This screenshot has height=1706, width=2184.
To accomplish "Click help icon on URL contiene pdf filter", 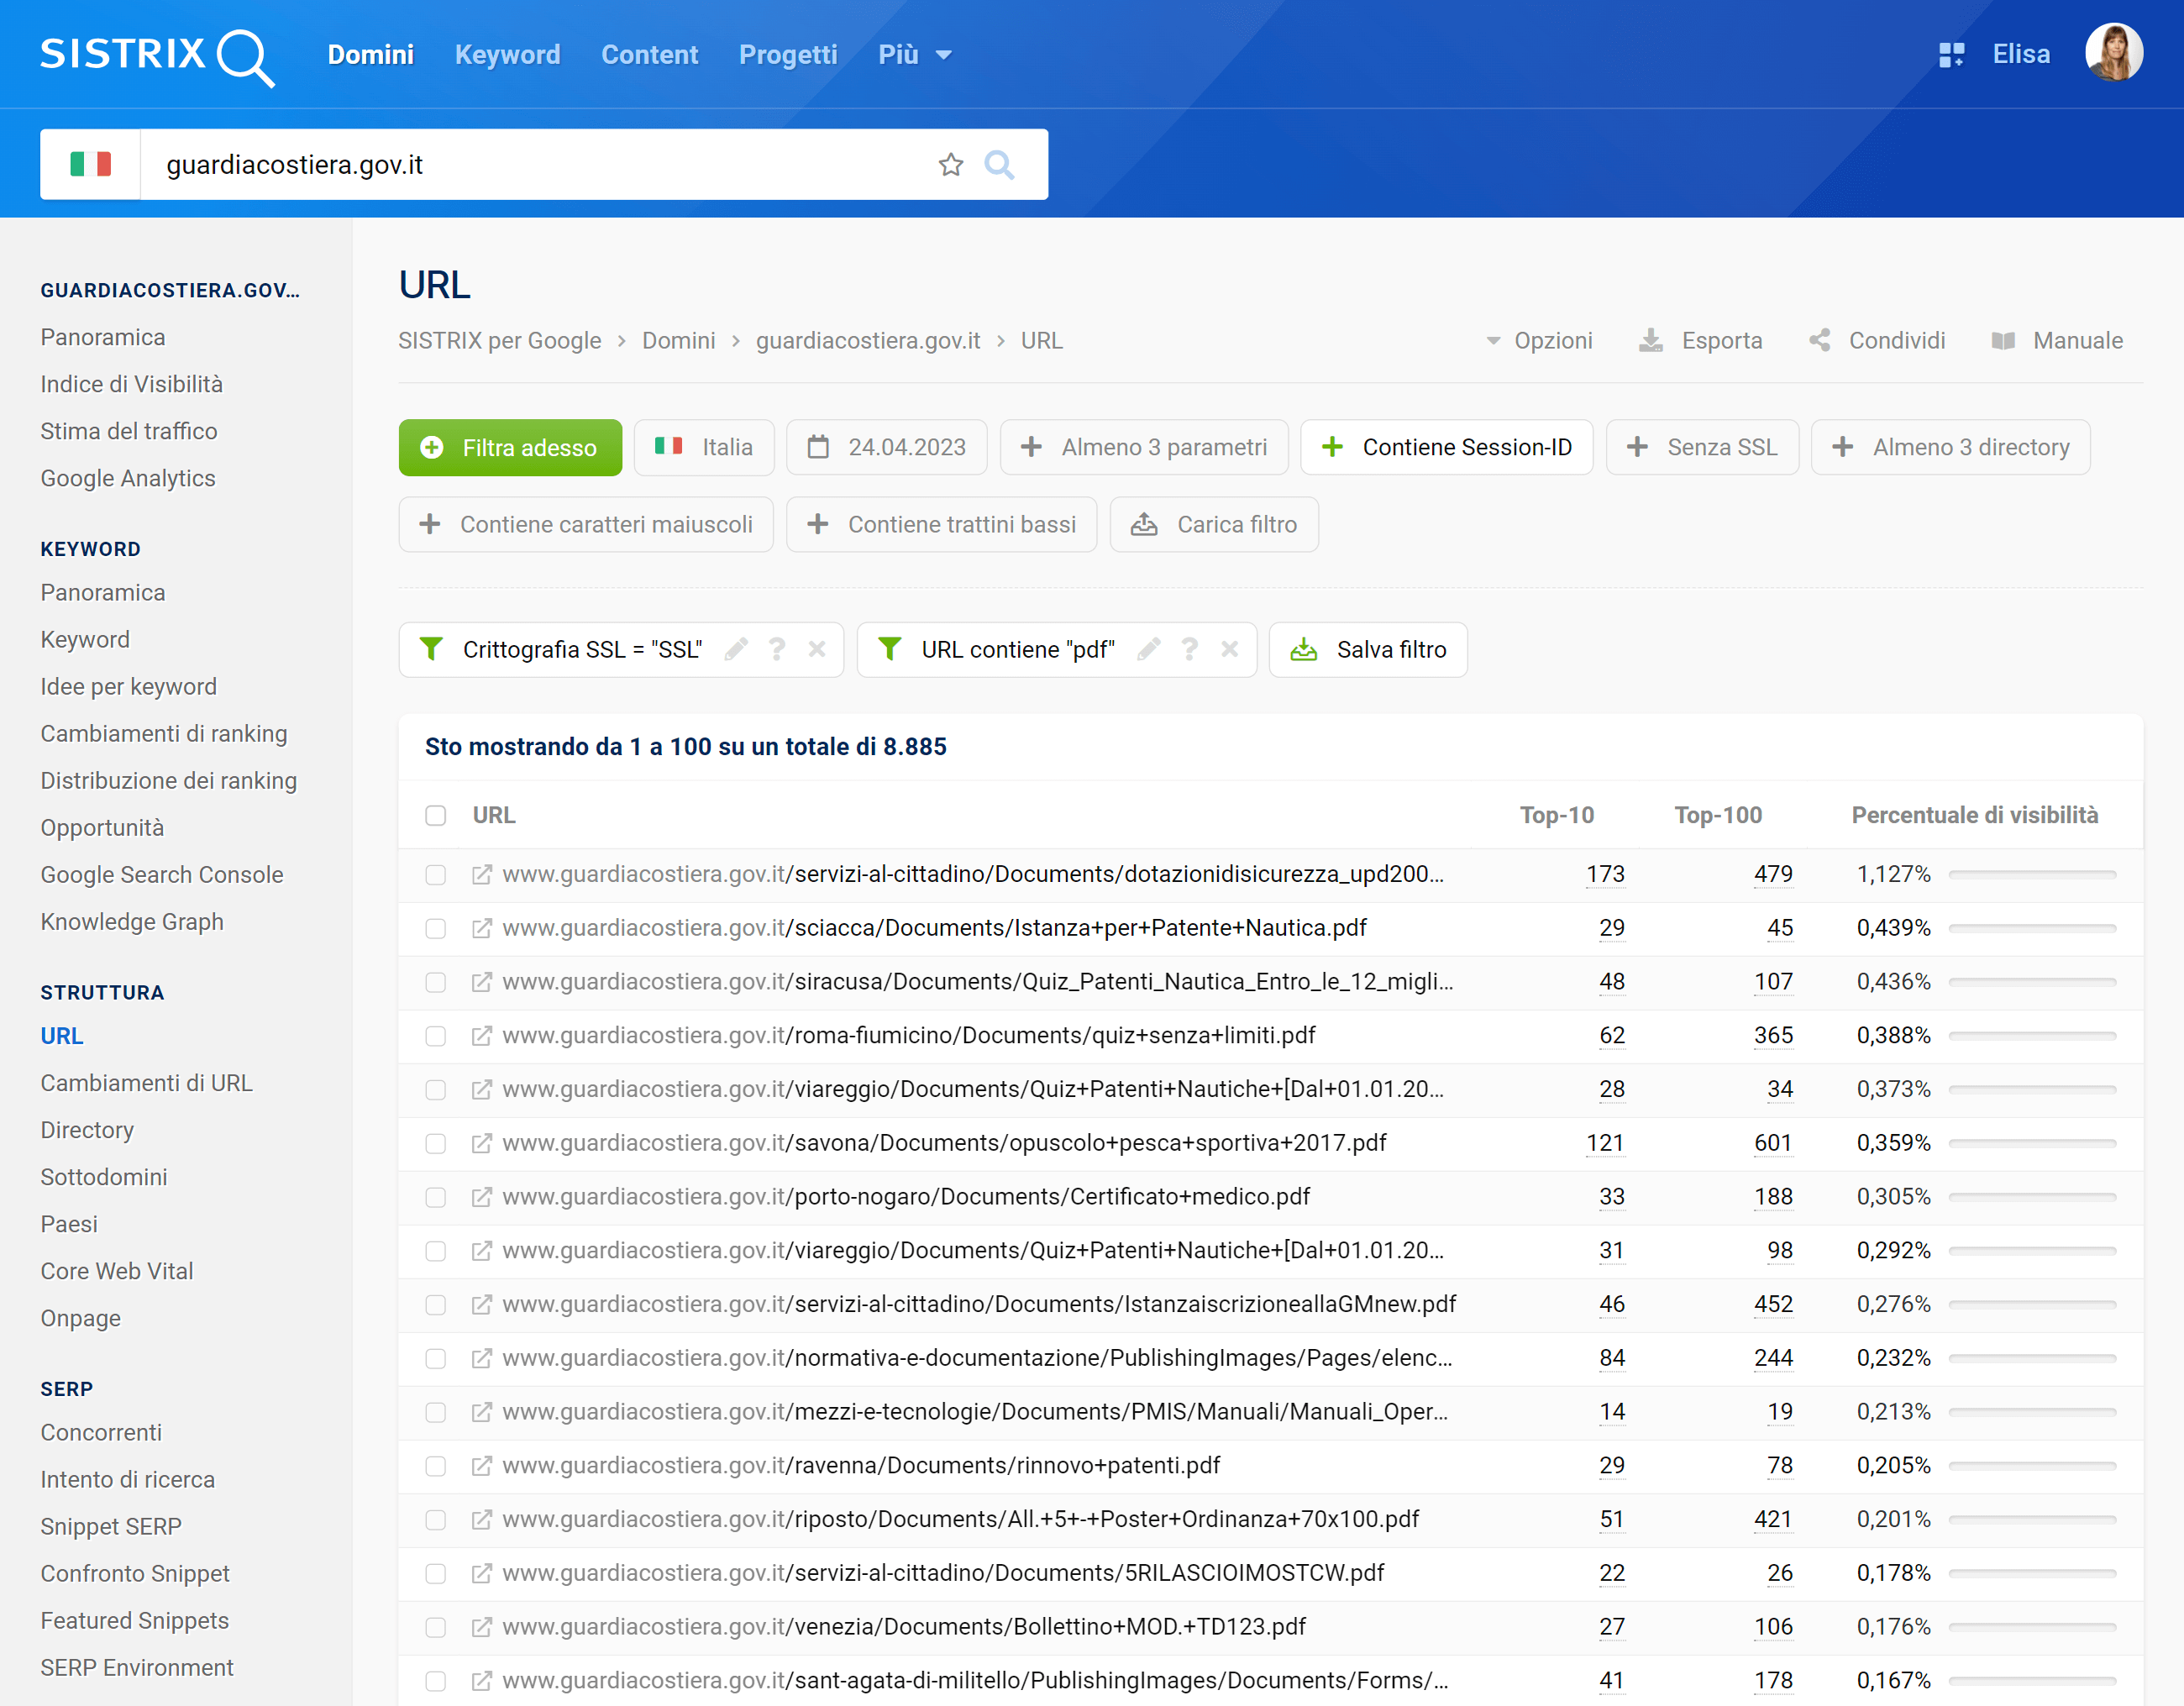I will pos(1189,650).
